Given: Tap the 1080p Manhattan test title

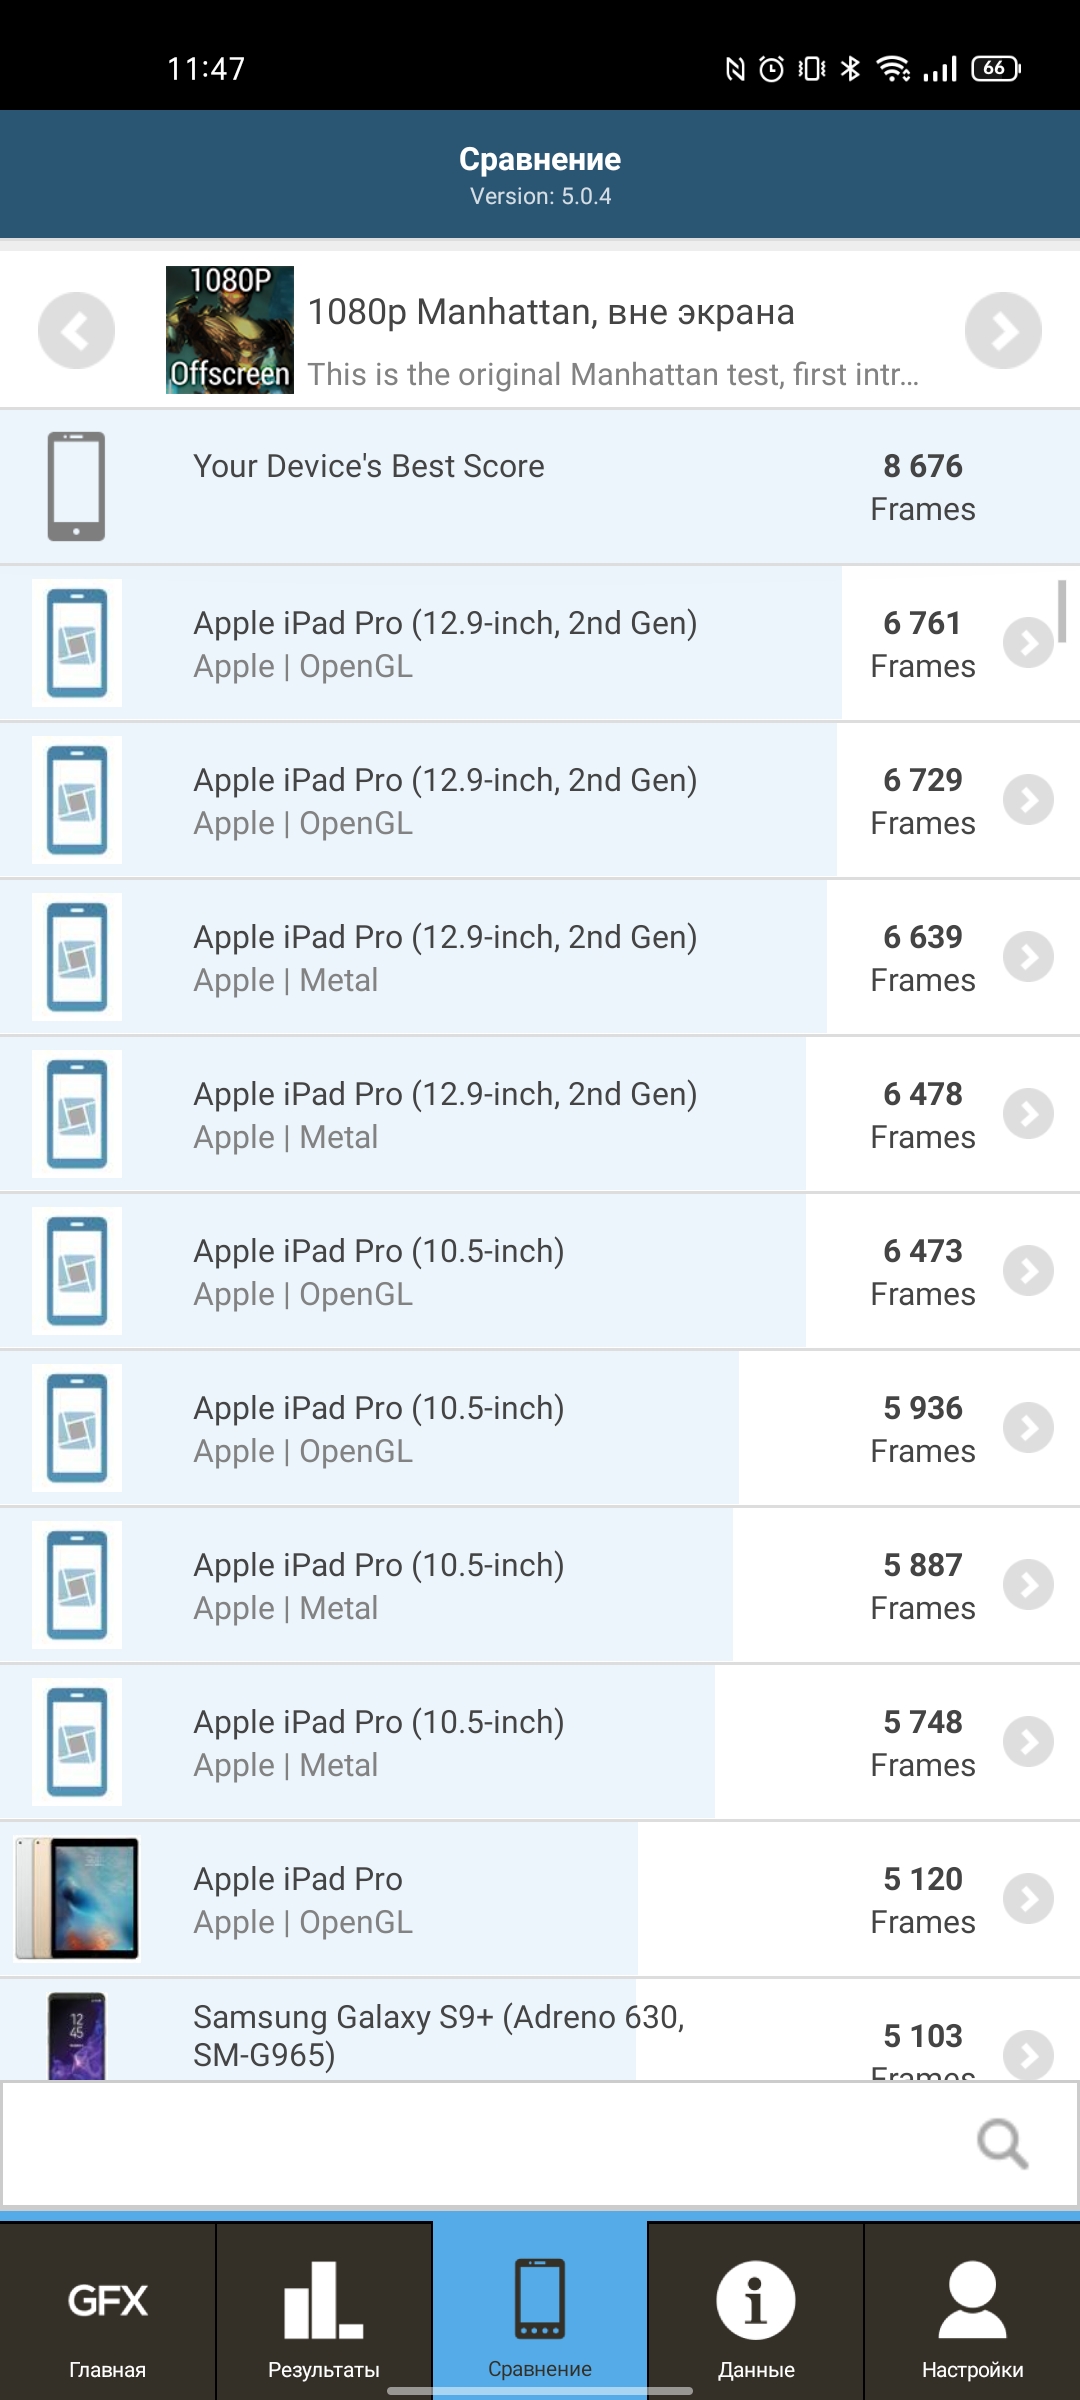Looking at the screenshot, I should (x=550, y=312).
